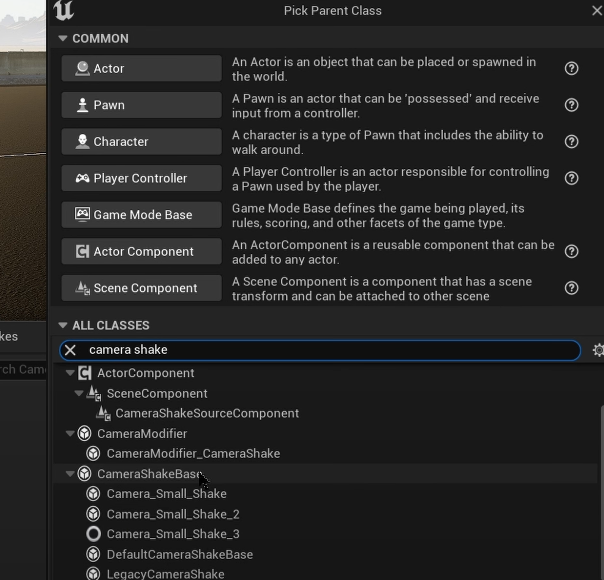Click the help icon for Actor Component
The image size is (604, 580).
(572, 251)
